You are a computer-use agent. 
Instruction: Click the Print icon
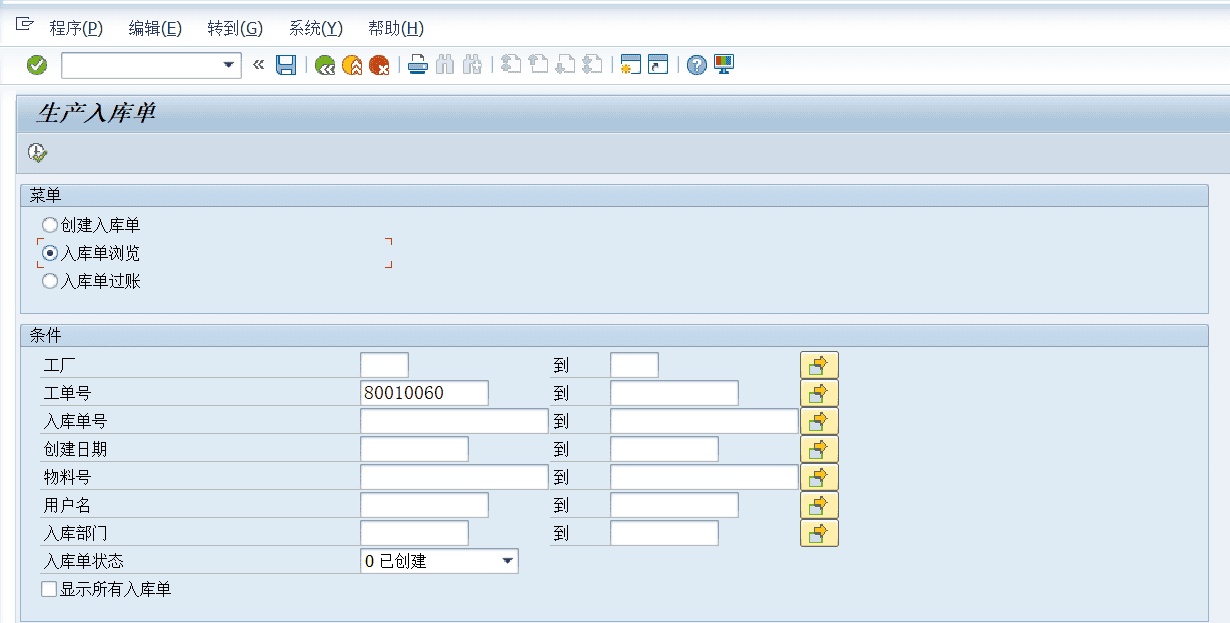[x=417, y=64]
